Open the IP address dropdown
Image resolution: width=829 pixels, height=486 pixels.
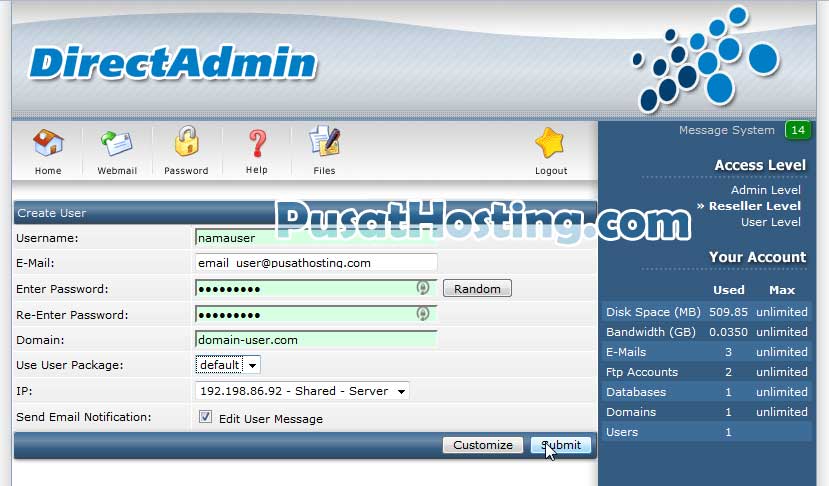coord(302,391)
